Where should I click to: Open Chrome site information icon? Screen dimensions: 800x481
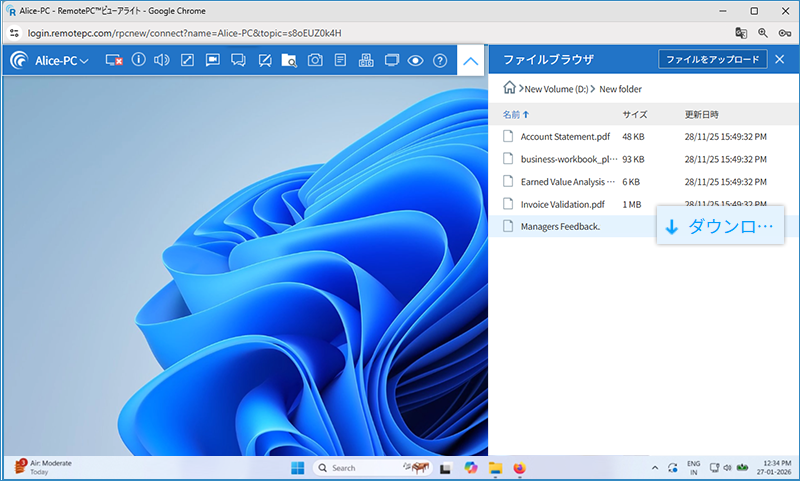point(14,33)
